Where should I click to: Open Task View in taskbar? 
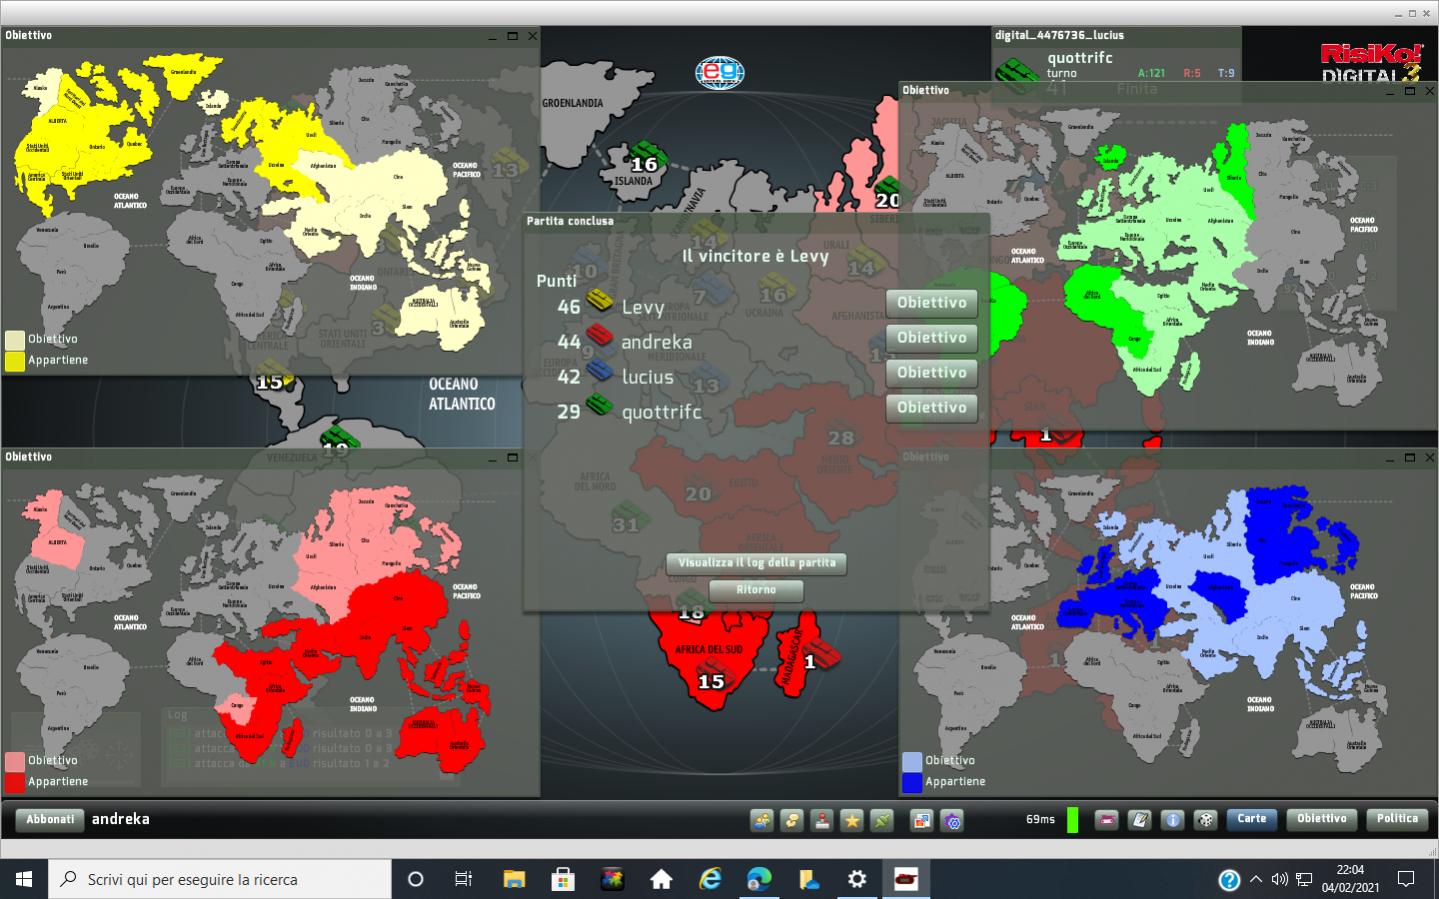(463, 879)
